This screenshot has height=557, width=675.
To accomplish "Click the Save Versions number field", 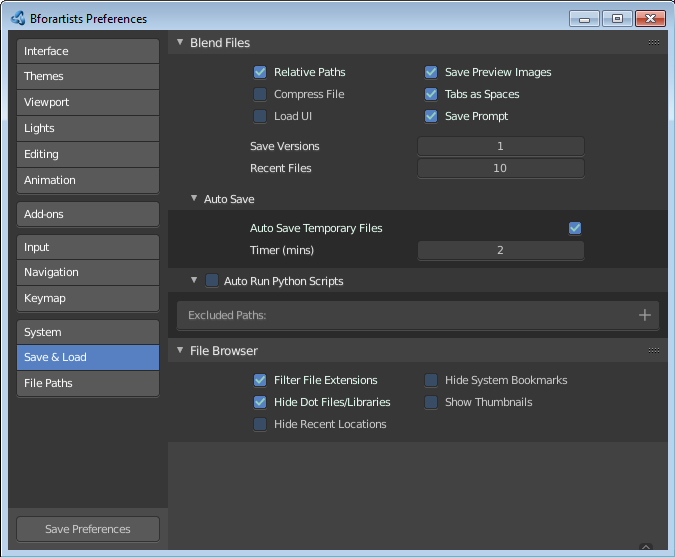I will [501, 146].
